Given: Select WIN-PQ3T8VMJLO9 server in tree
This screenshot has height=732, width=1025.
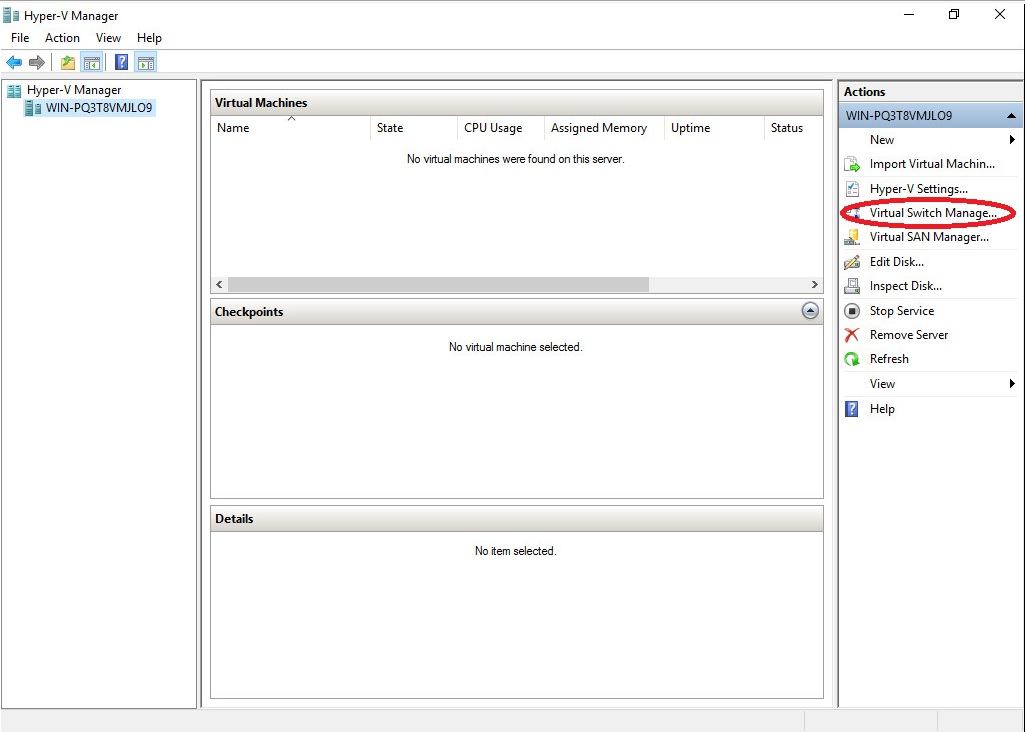Looking at the screenshot, I should (99, 108).
